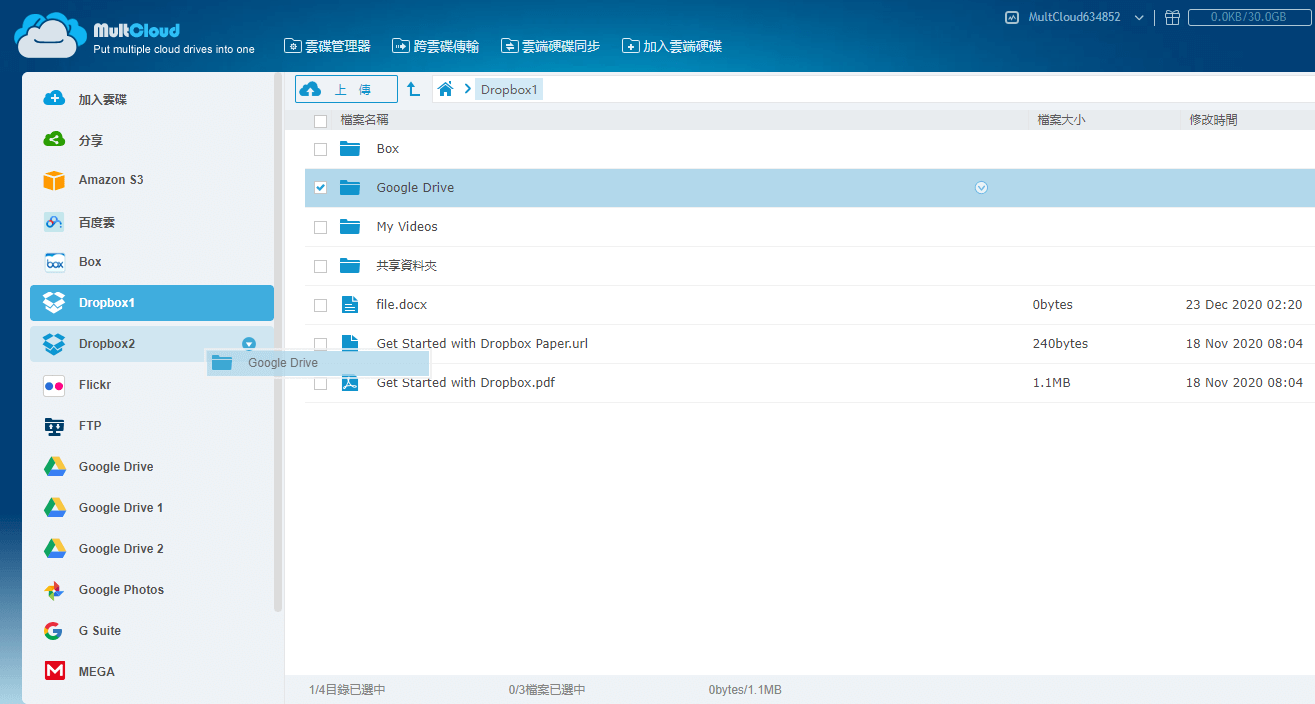Click the gift box icon in header
Image resolution: width=1315 pixels, height=704 pixels.
coord(1172,17)
